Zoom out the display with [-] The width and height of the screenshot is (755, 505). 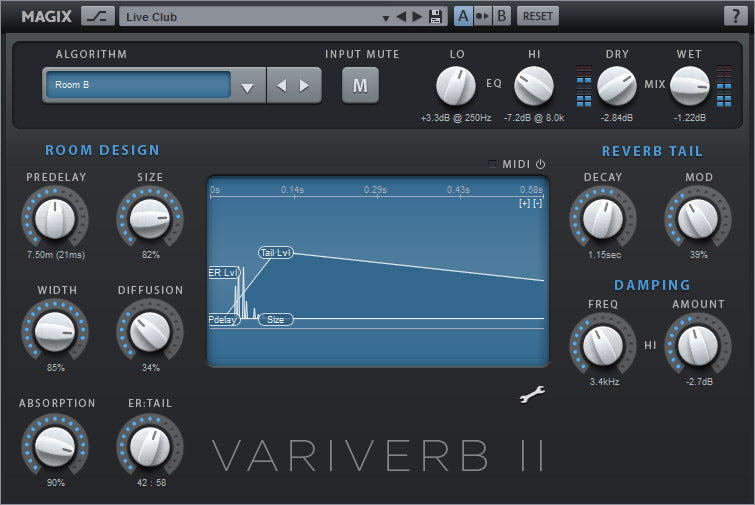click(538, 204)
